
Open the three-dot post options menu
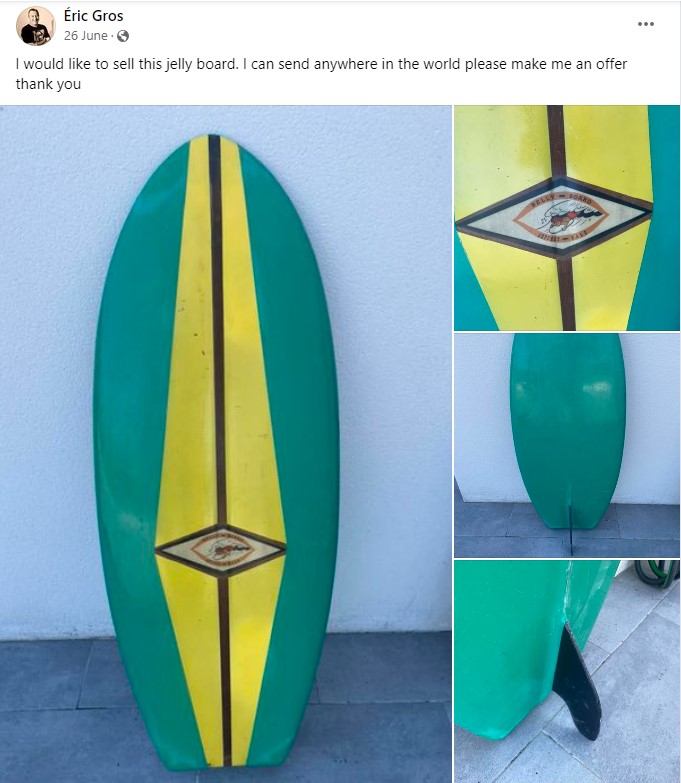point(646,24)
